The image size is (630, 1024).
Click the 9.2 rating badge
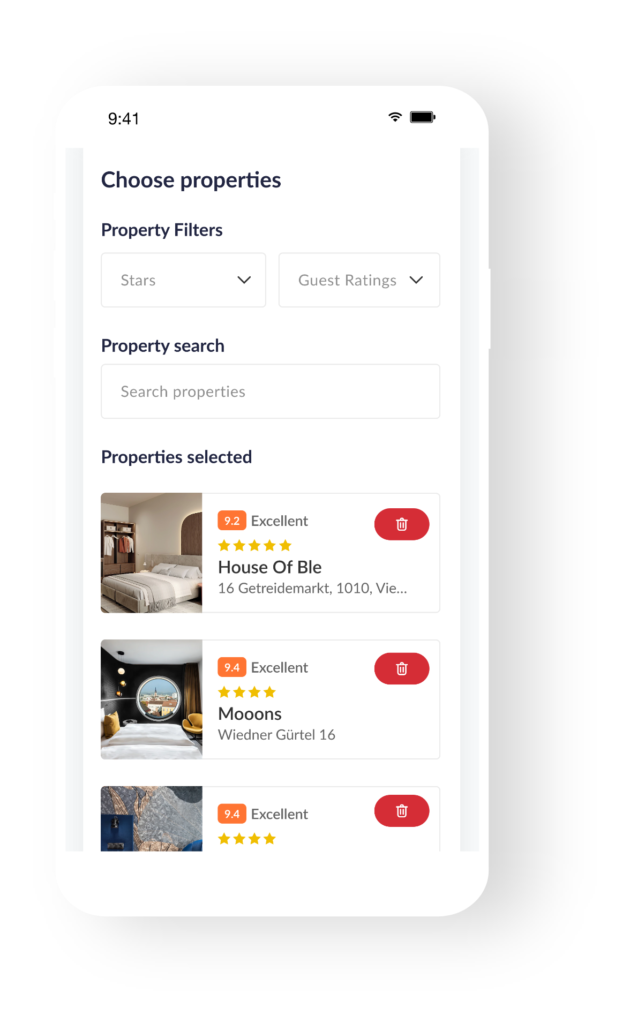point(232,520)
